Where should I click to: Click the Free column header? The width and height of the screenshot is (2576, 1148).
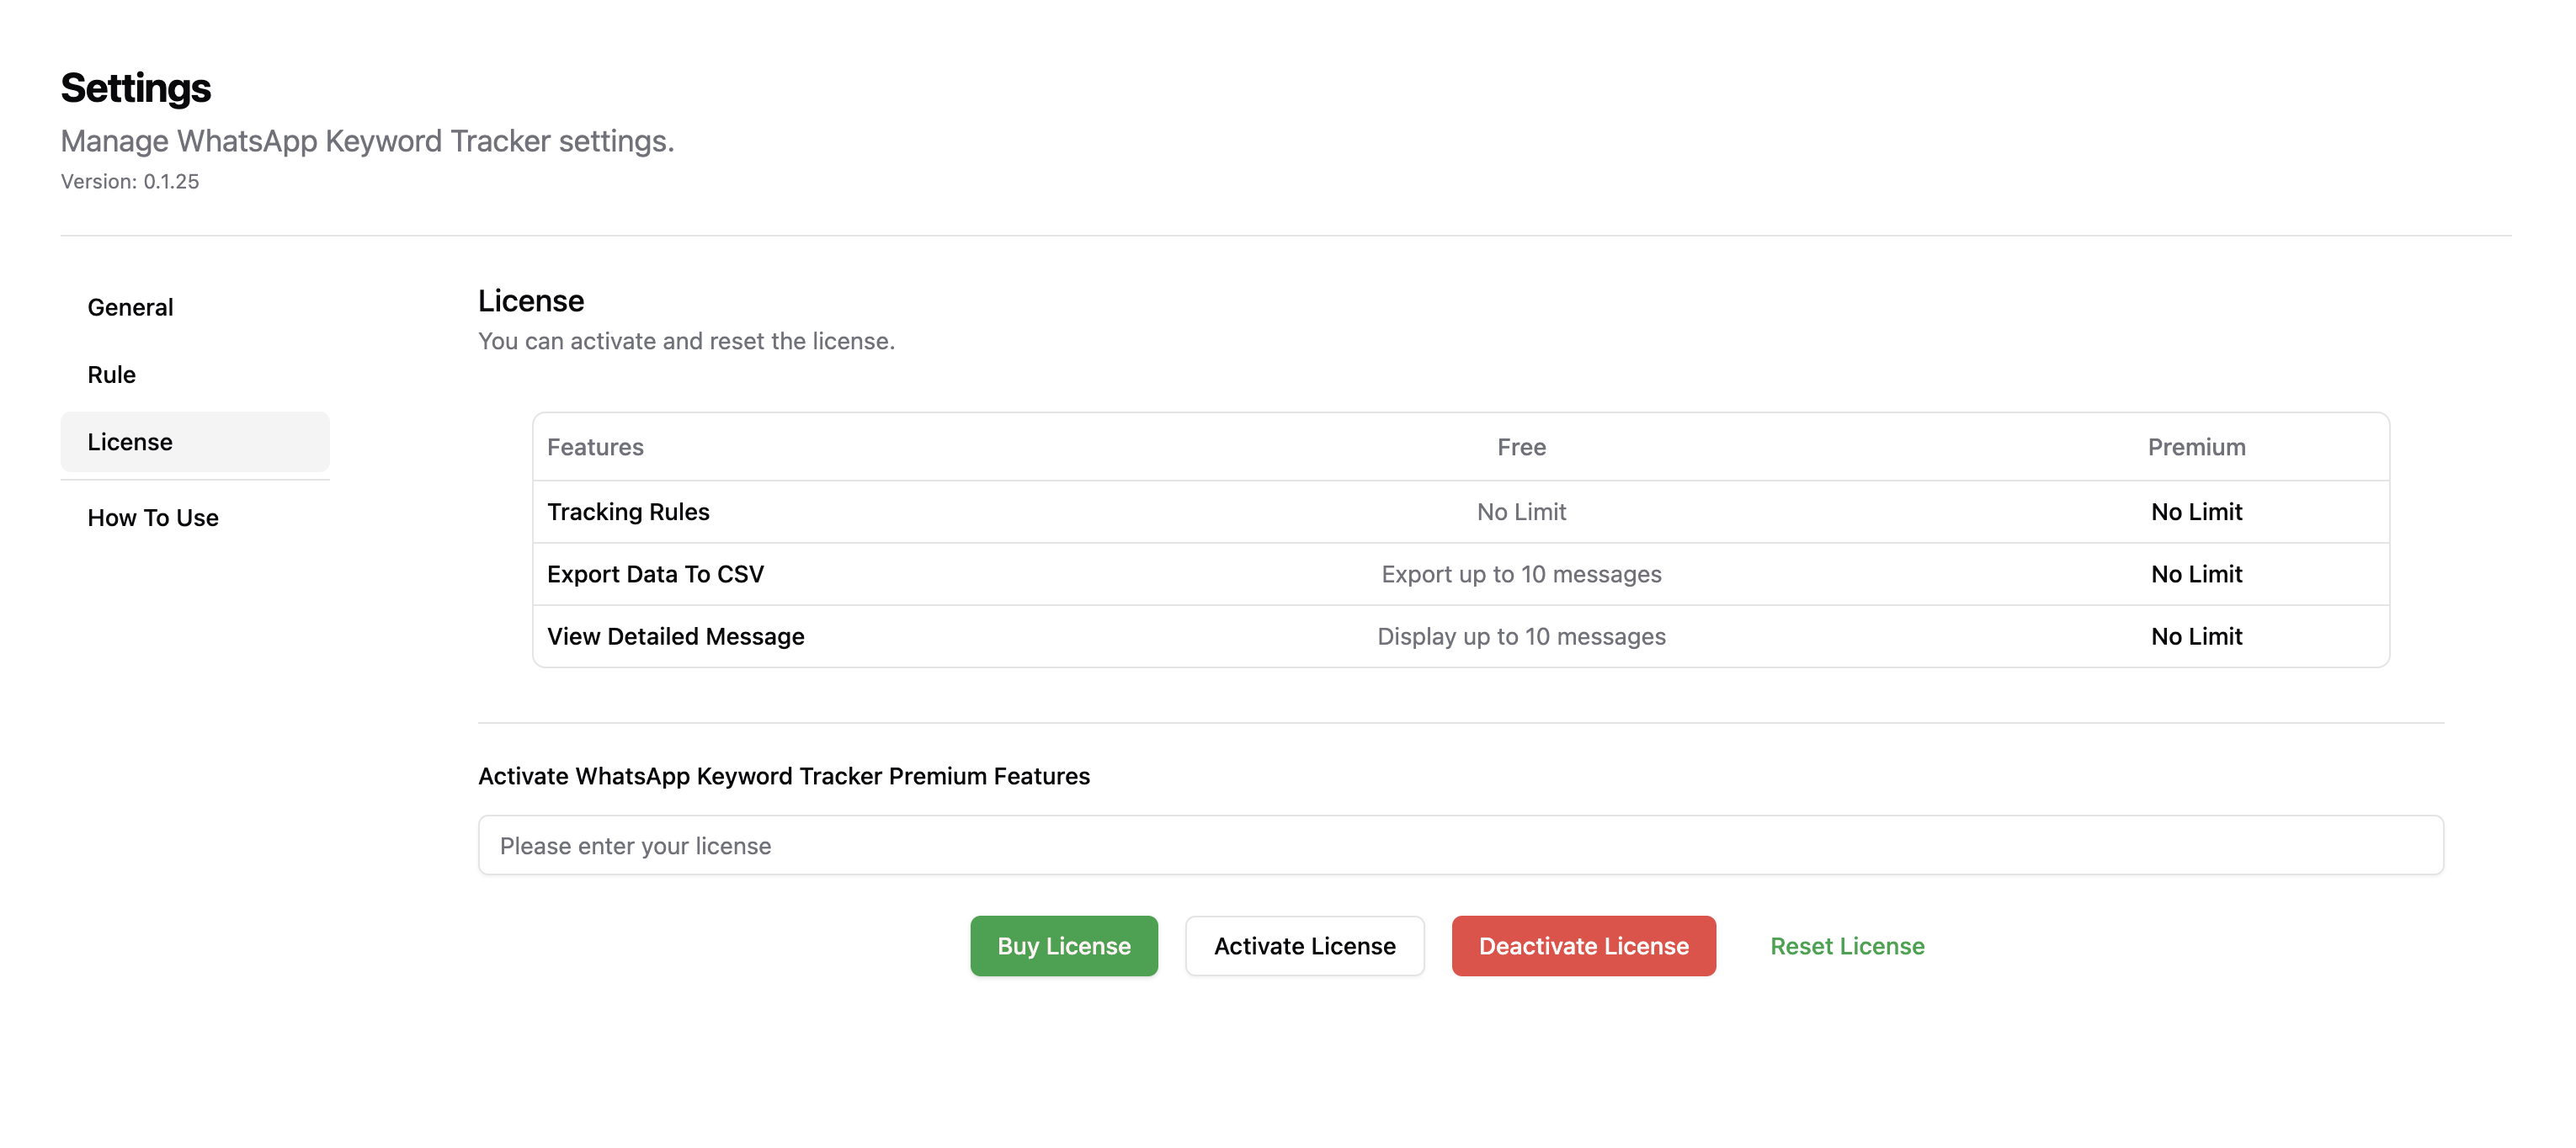coord(1521,447)
